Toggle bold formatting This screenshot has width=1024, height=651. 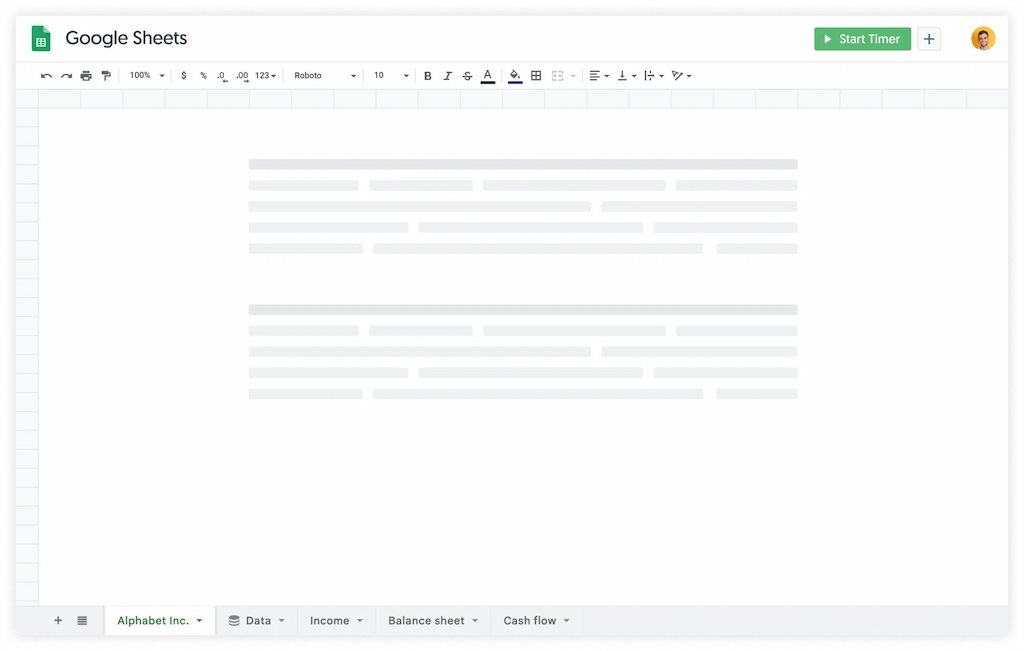point(427,75)
